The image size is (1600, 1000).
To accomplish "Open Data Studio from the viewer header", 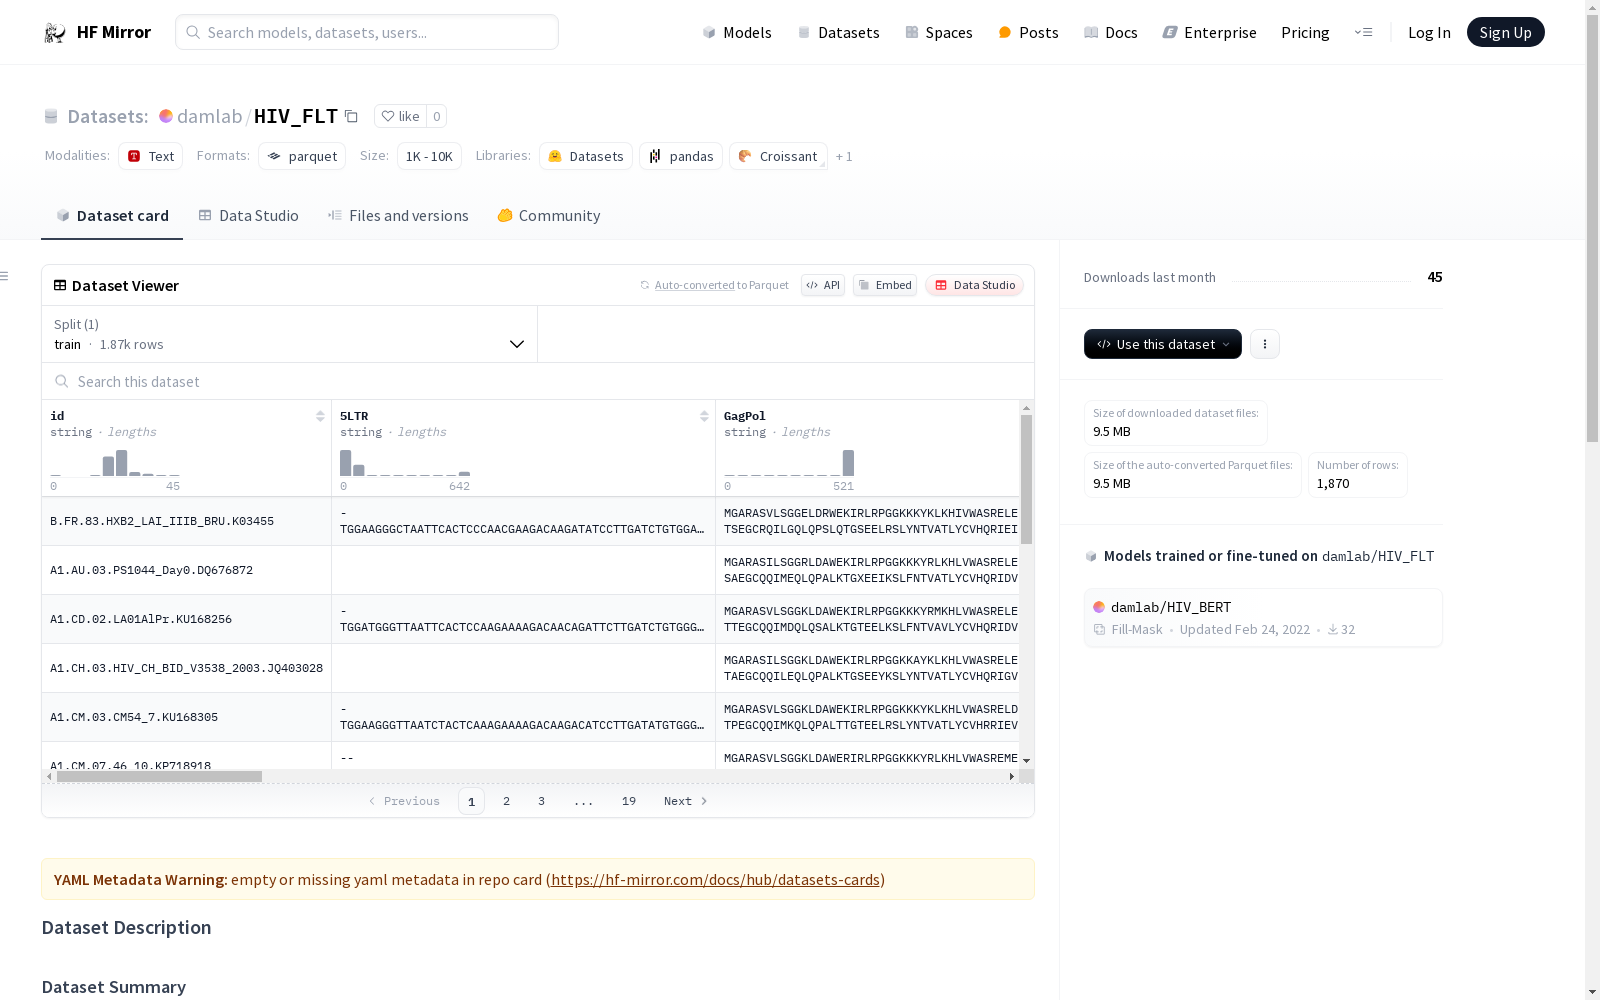I will [975, 285].
